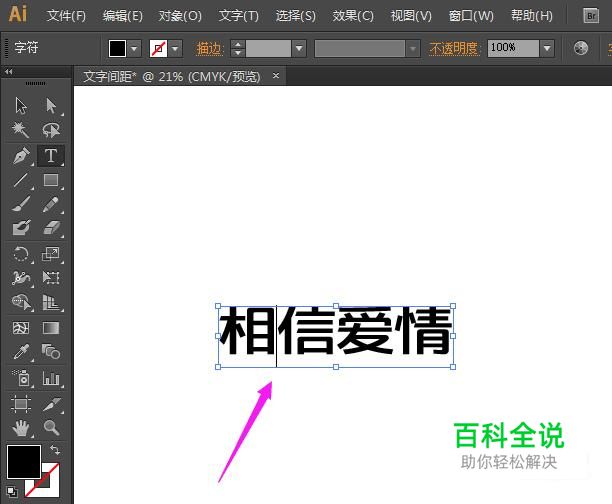The height and width of the screenshot is (504, 612).
Task: Choose the Eyedropper tool
Action: 21,352
